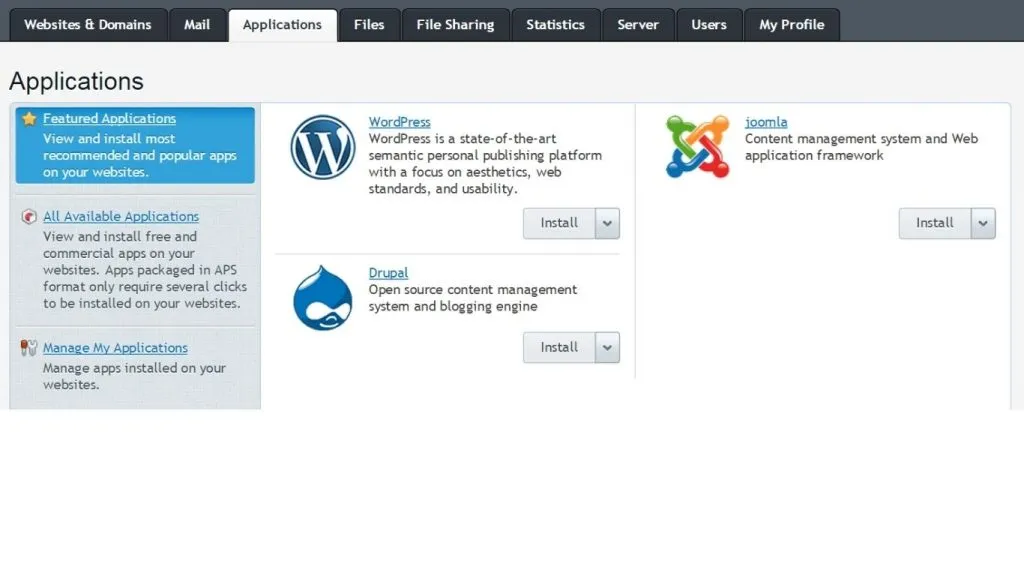Switch to the Statistics tab
This screenshot has width=1024, height=576.
[556, 25]
